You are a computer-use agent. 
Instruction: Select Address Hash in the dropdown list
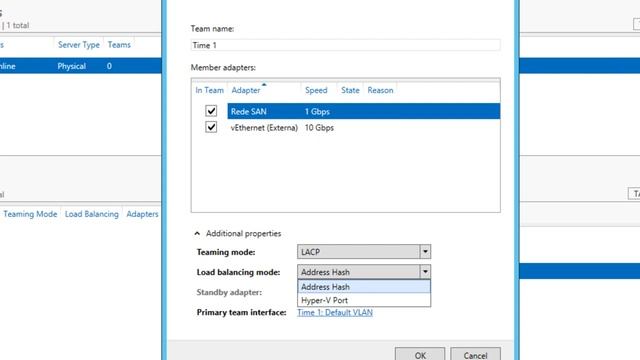pos(364,287)
